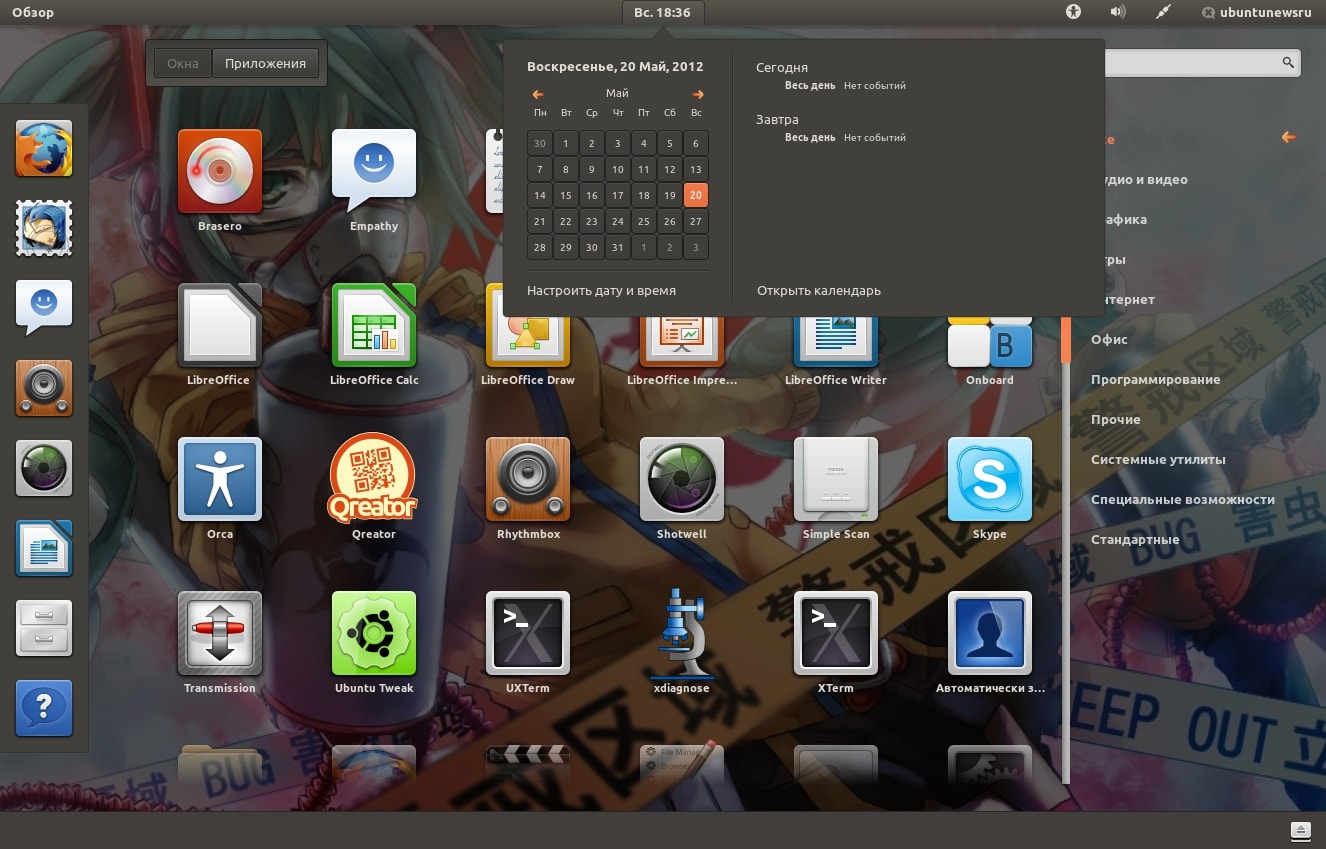This screenshot has width=1326, height=849.
Task: Launch Firefox from the dash
Action: (x=44, y=148)
